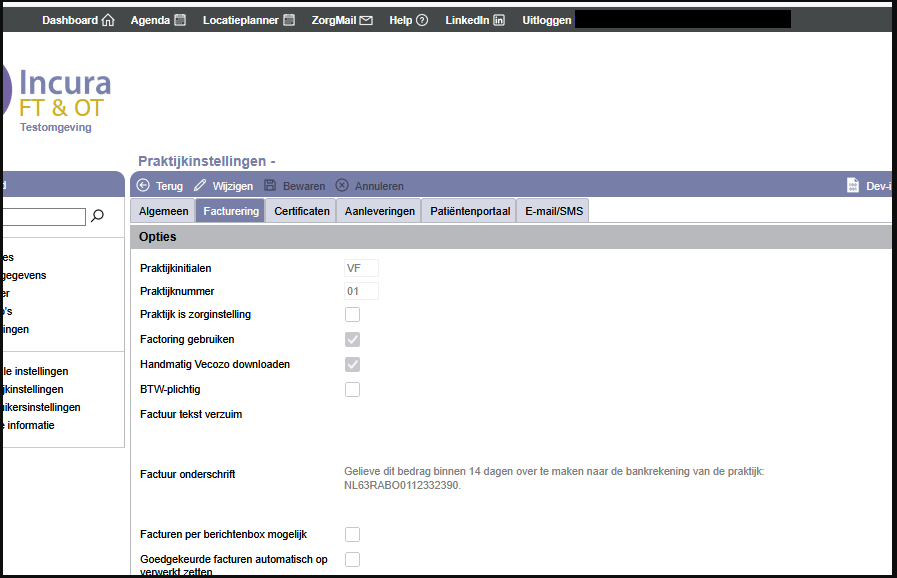
Task: Click the Annuleren cancel button
Action: tap(370, 186)
